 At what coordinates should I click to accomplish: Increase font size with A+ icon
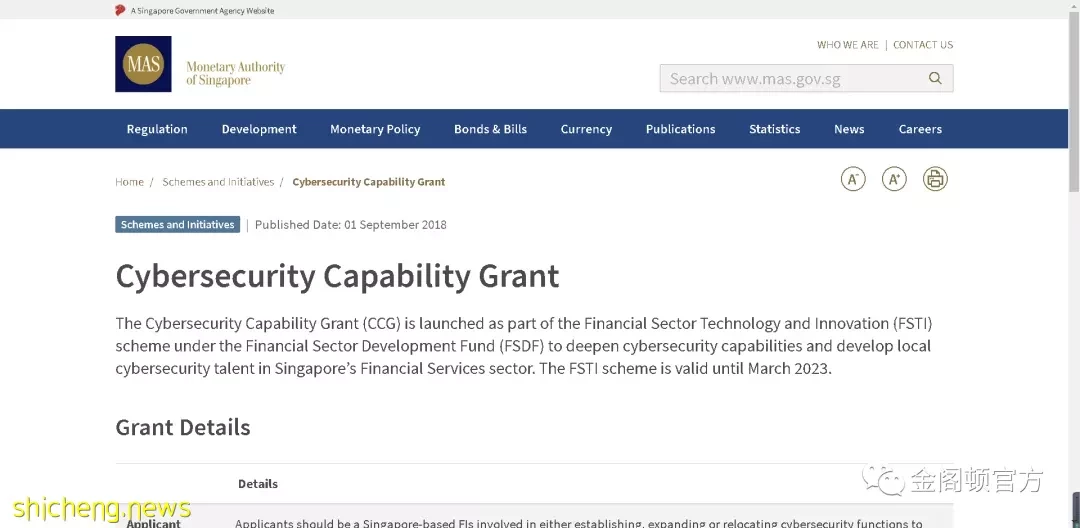(894, 179)
